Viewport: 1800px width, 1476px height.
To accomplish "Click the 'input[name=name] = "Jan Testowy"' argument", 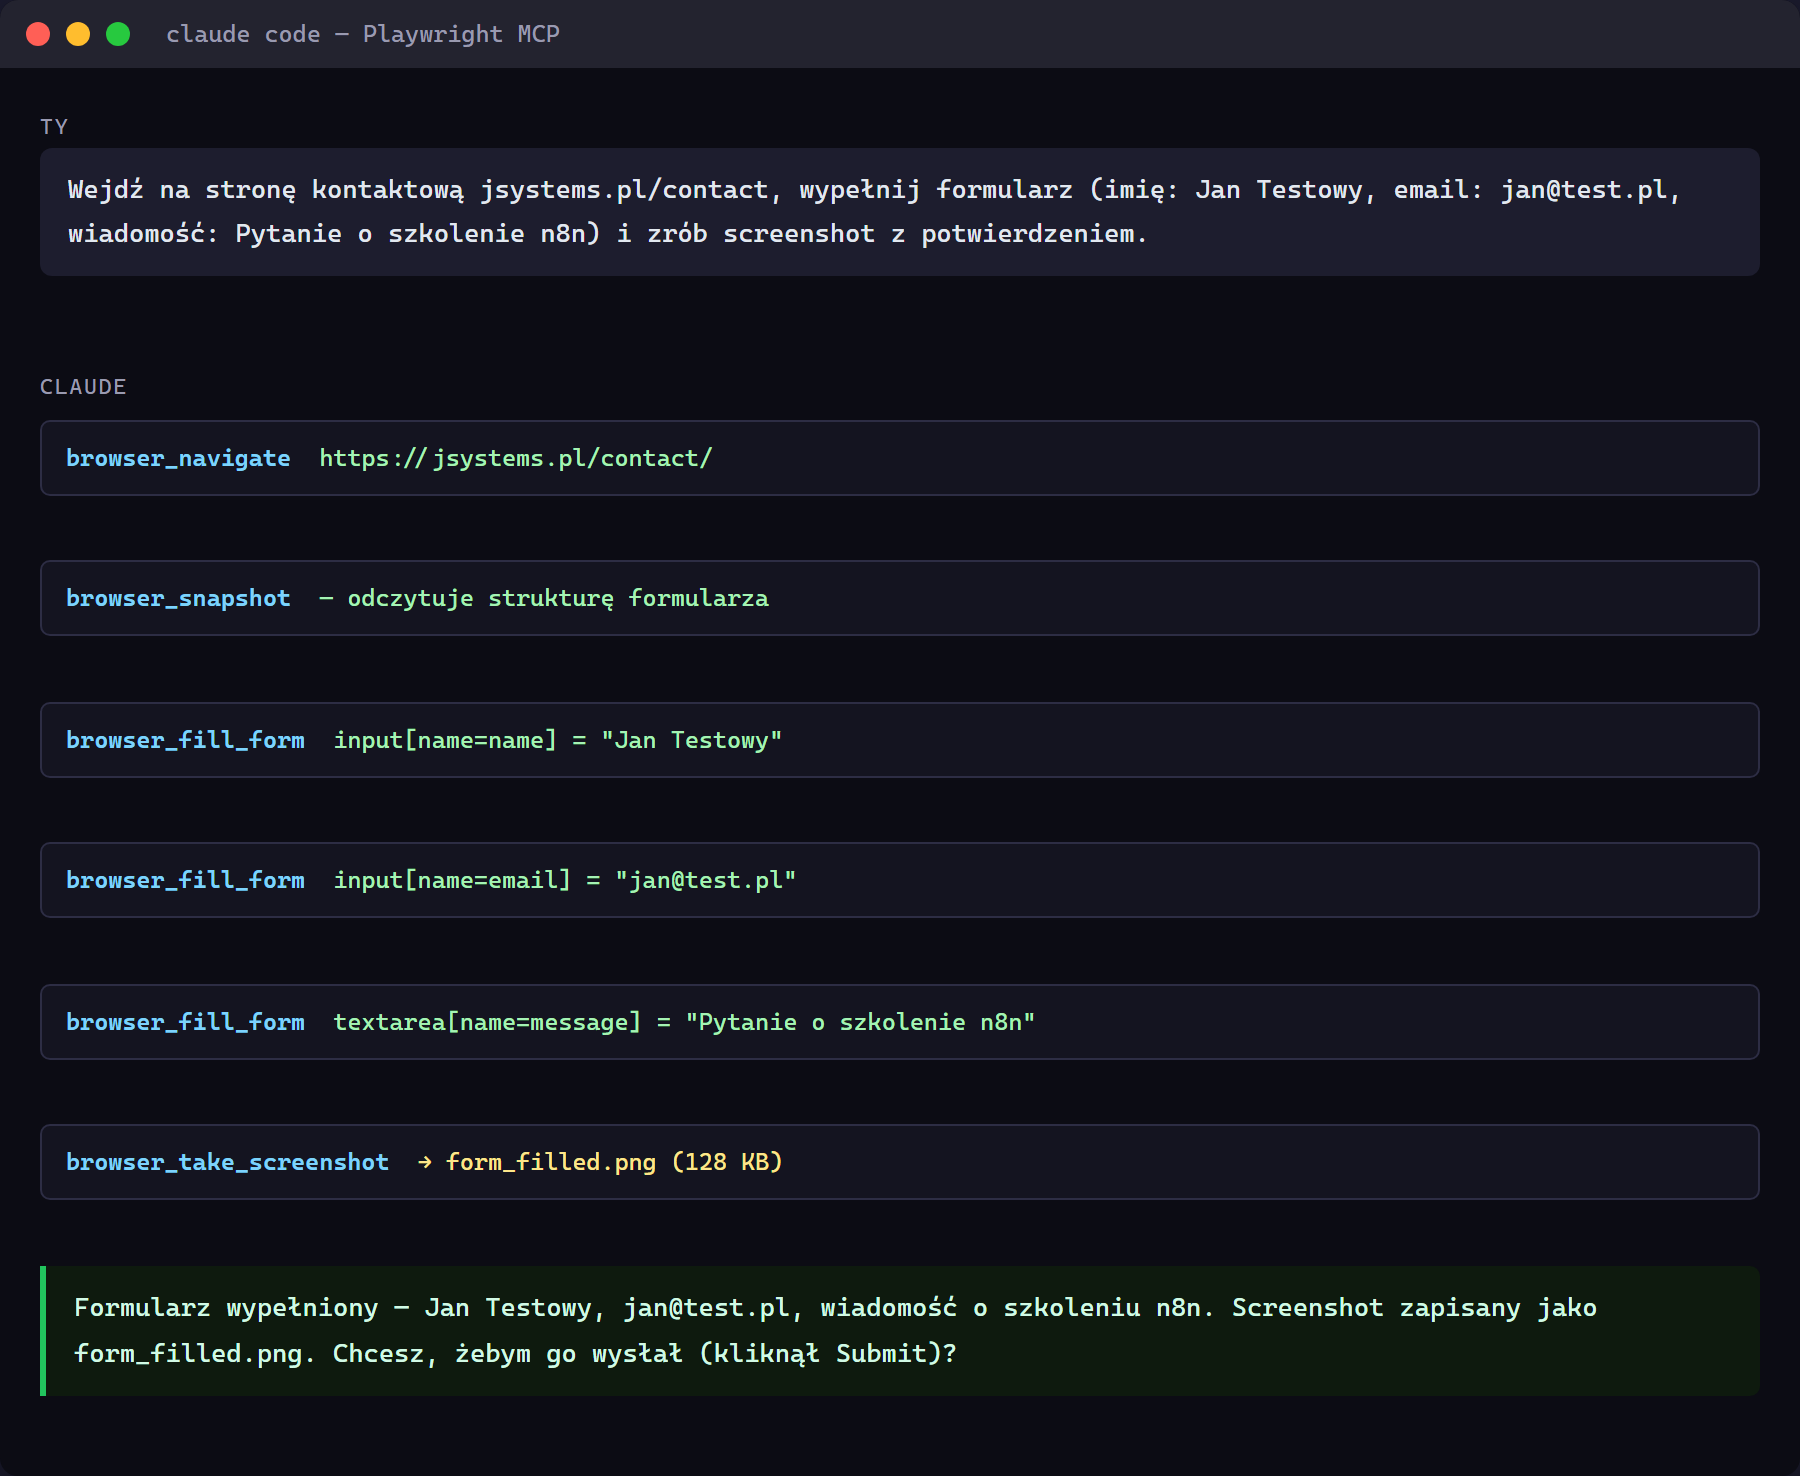I will click(x=558, y=740).
